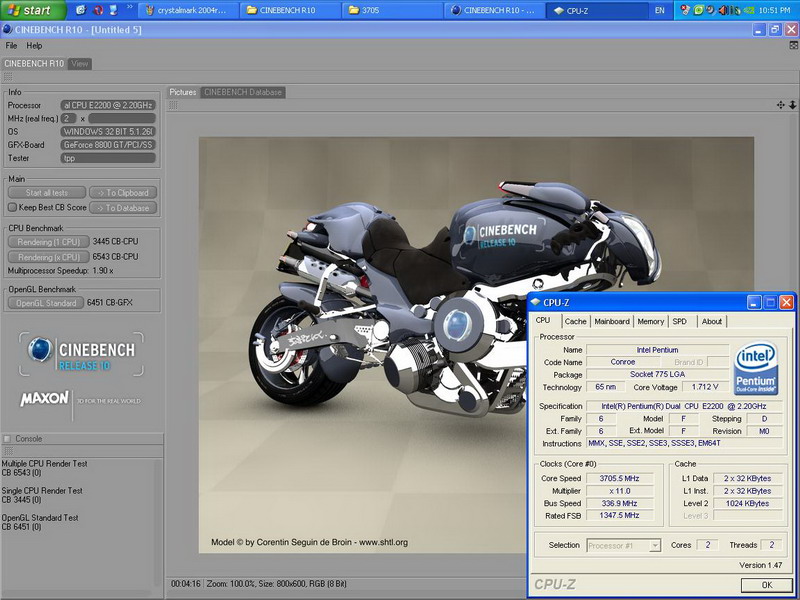
Task: Open the Help menu in CINEBENCH
Action: (x=34, y=45)
